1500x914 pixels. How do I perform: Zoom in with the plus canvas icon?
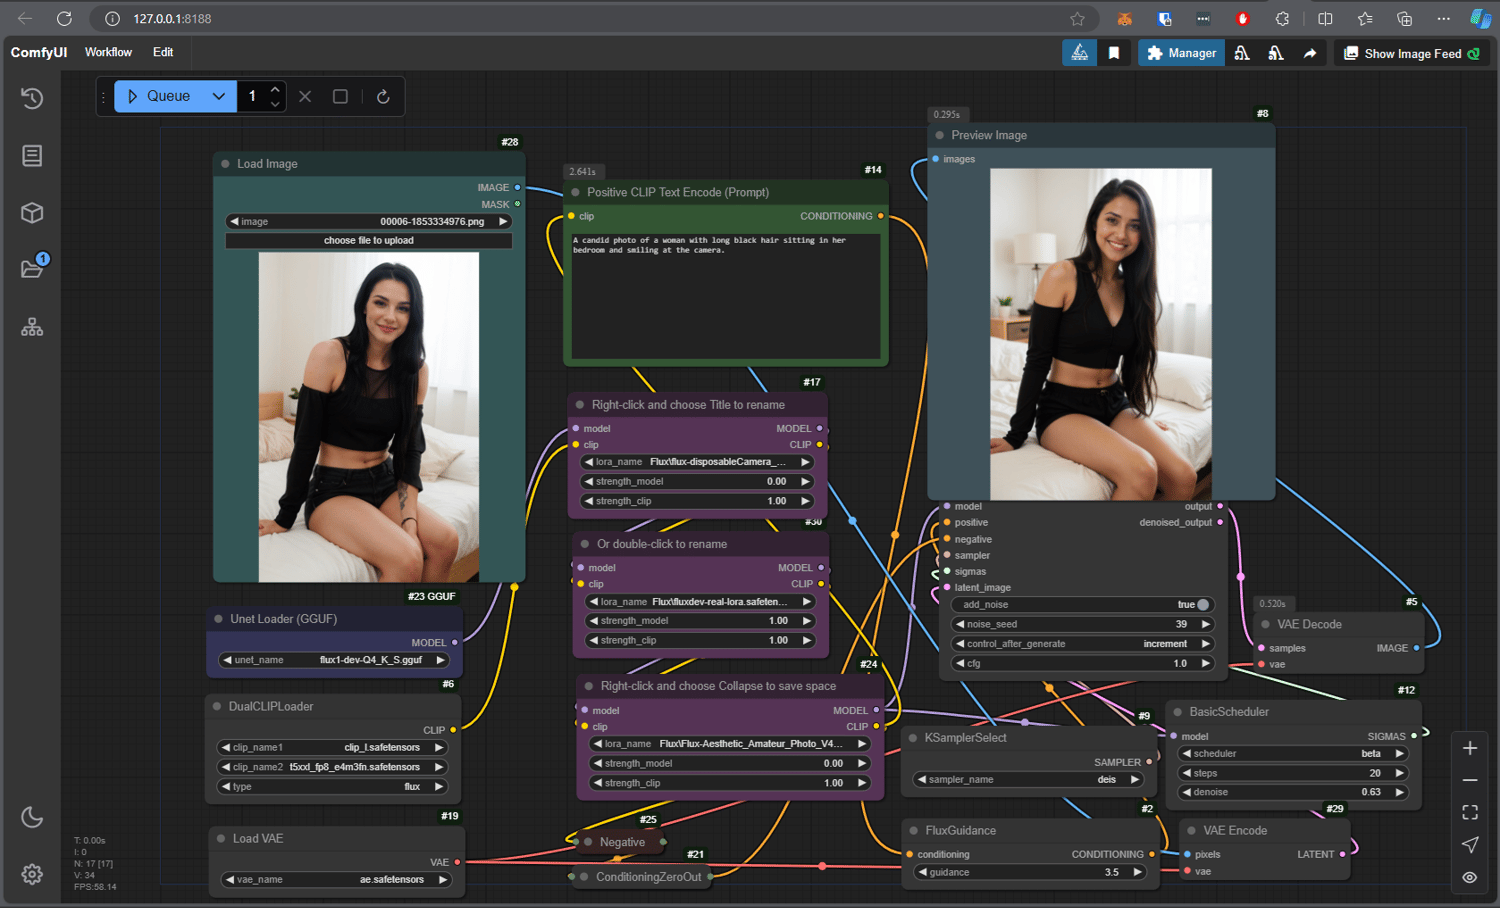[1470, 748]
